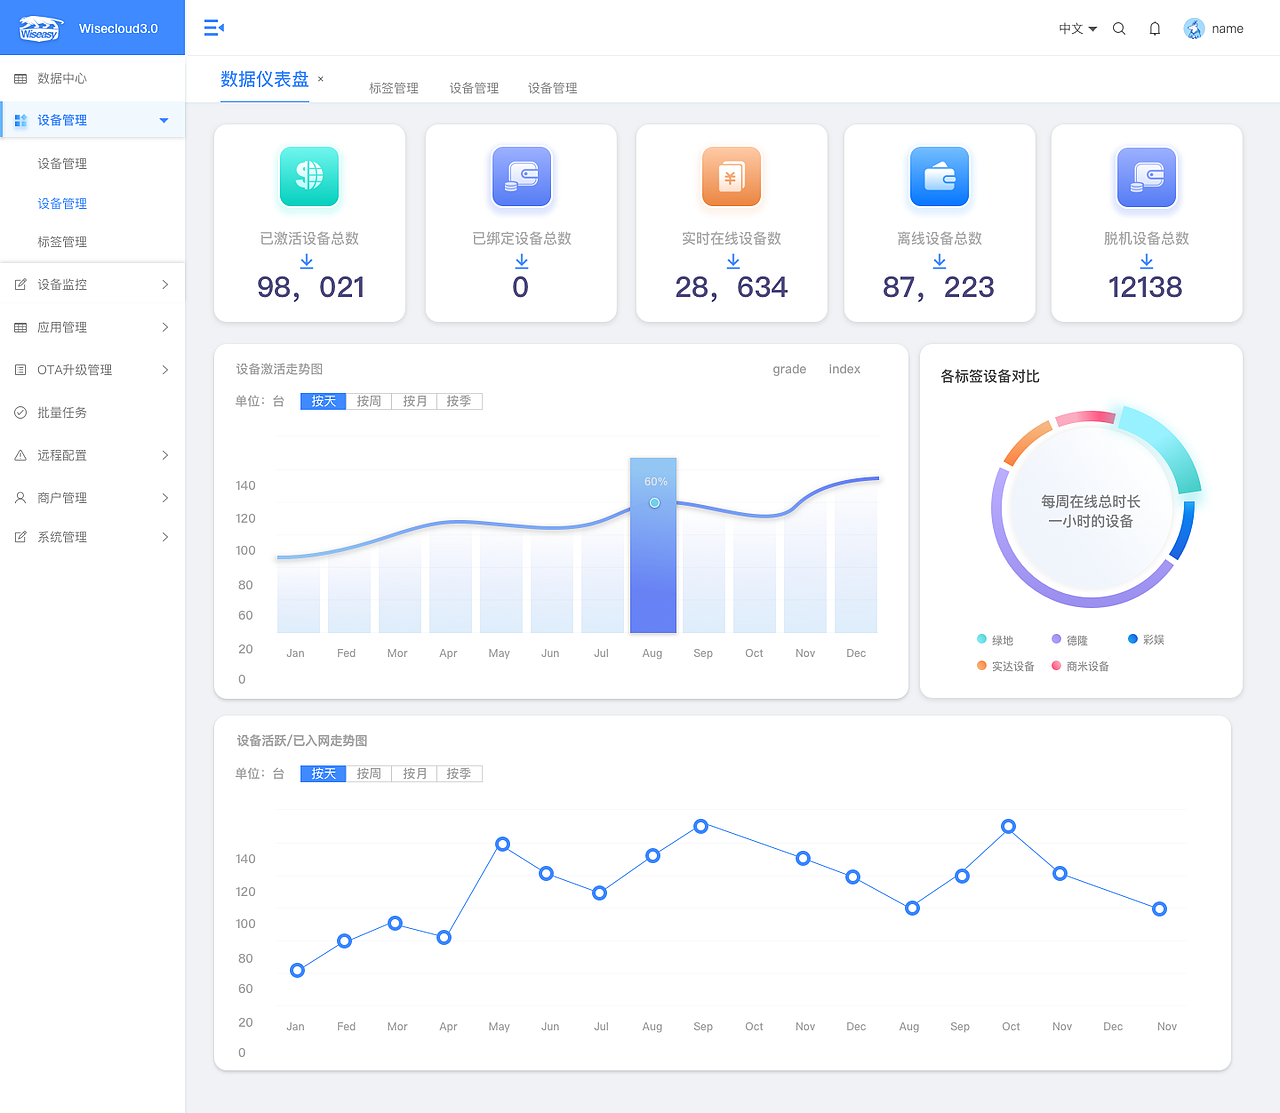Click the green globe icon for 已激活设备总数
This screenshot has width=1280, height=1113.
[309, 176]
